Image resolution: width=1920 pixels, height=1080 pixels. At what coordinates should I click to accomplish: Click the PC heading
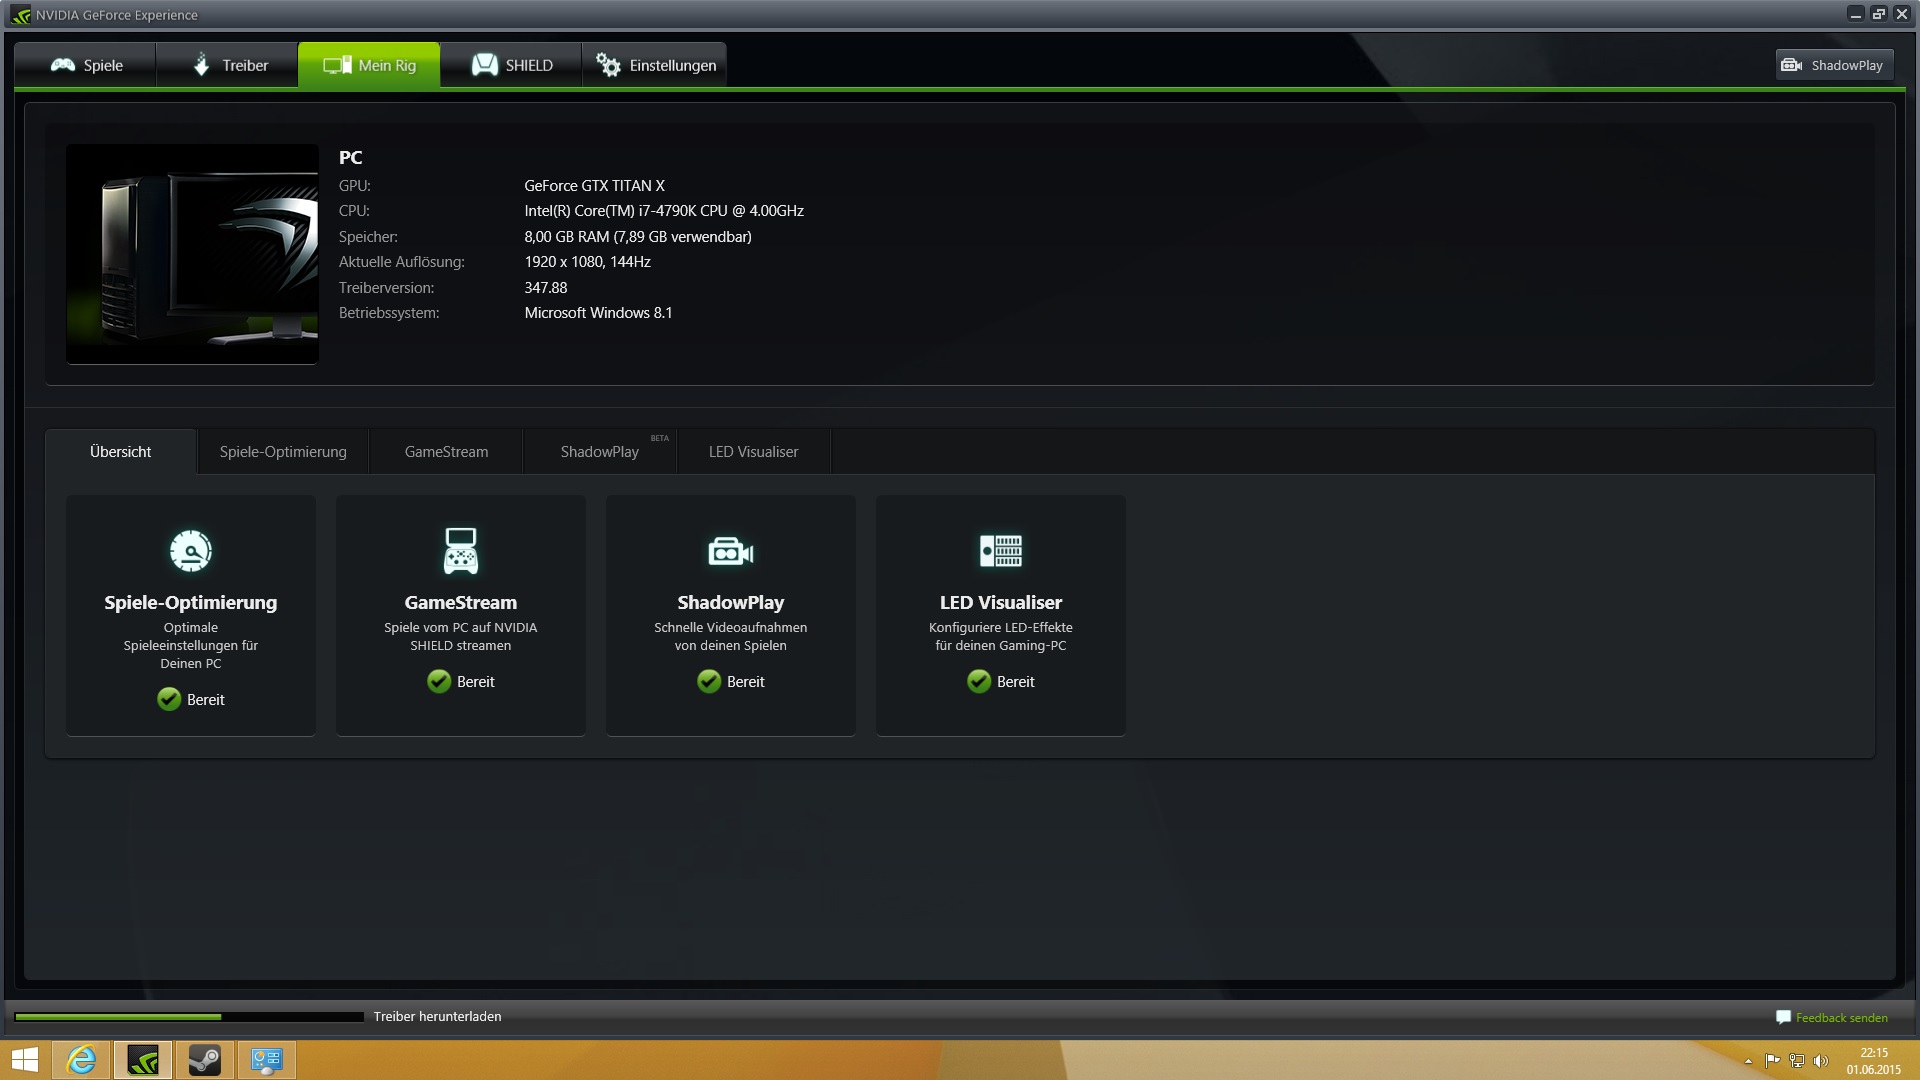(x=350, y=158)
